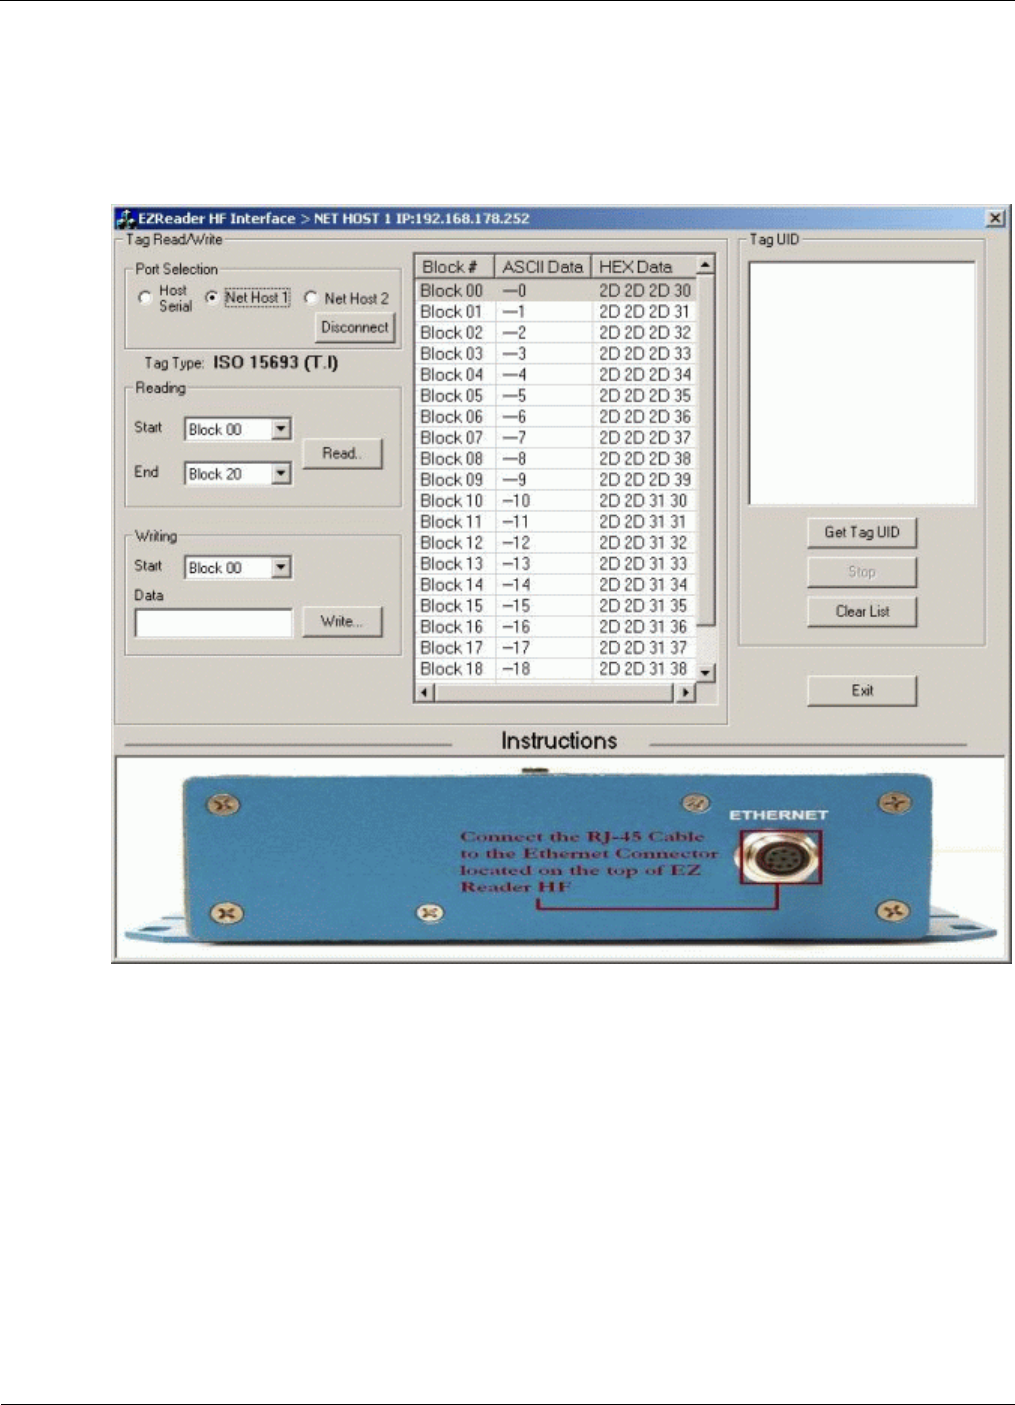Select the Block 04 row
1015x1405 pixels.
pos(556,374)
